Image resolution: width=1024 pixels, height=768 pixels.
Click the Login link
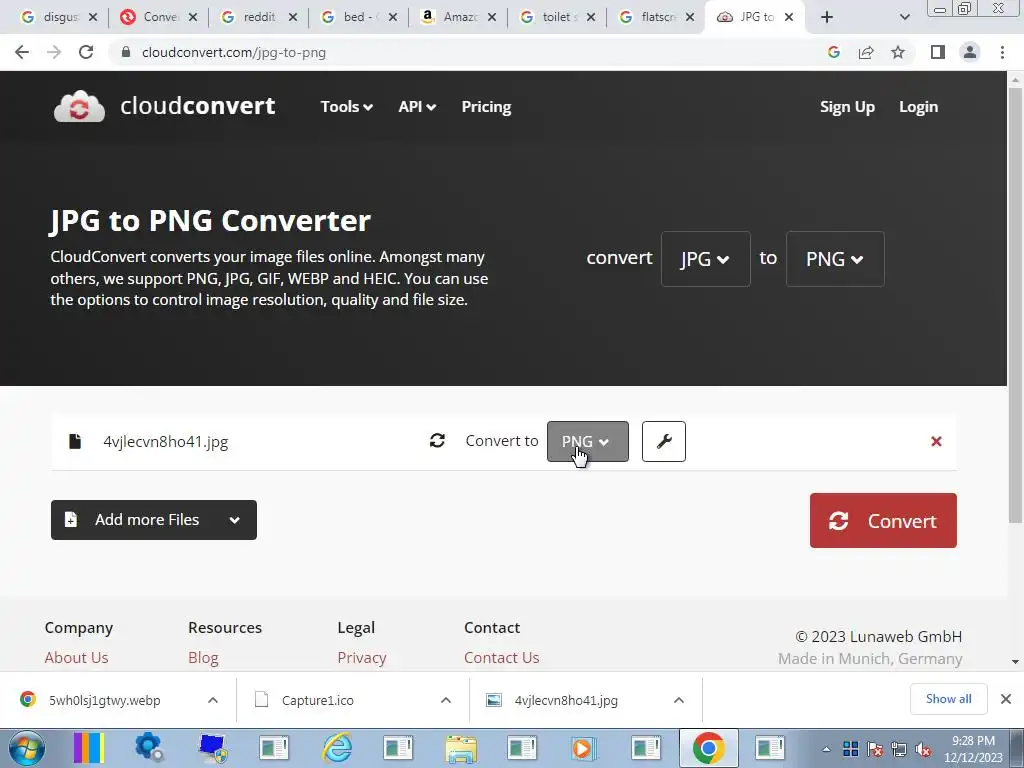pyautogui.click(x=918, y=106)
